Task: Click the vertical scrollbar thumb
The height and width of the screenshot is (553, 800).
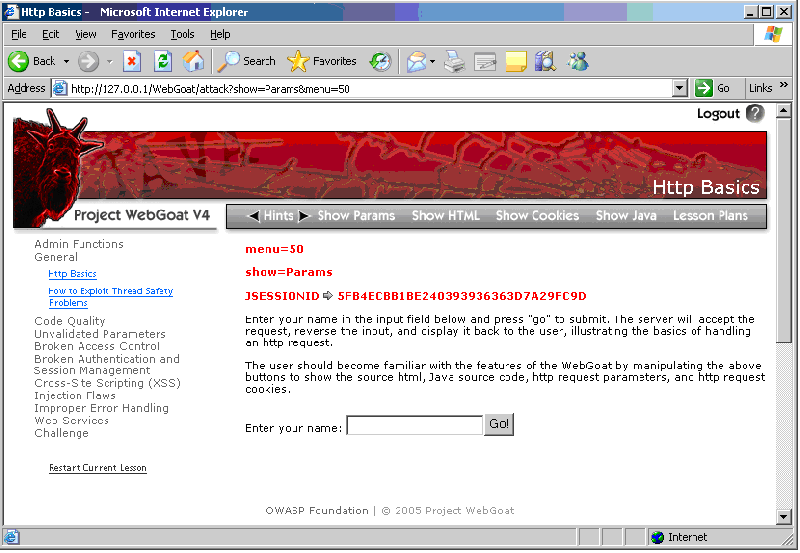Action: (x=784, y=231)
